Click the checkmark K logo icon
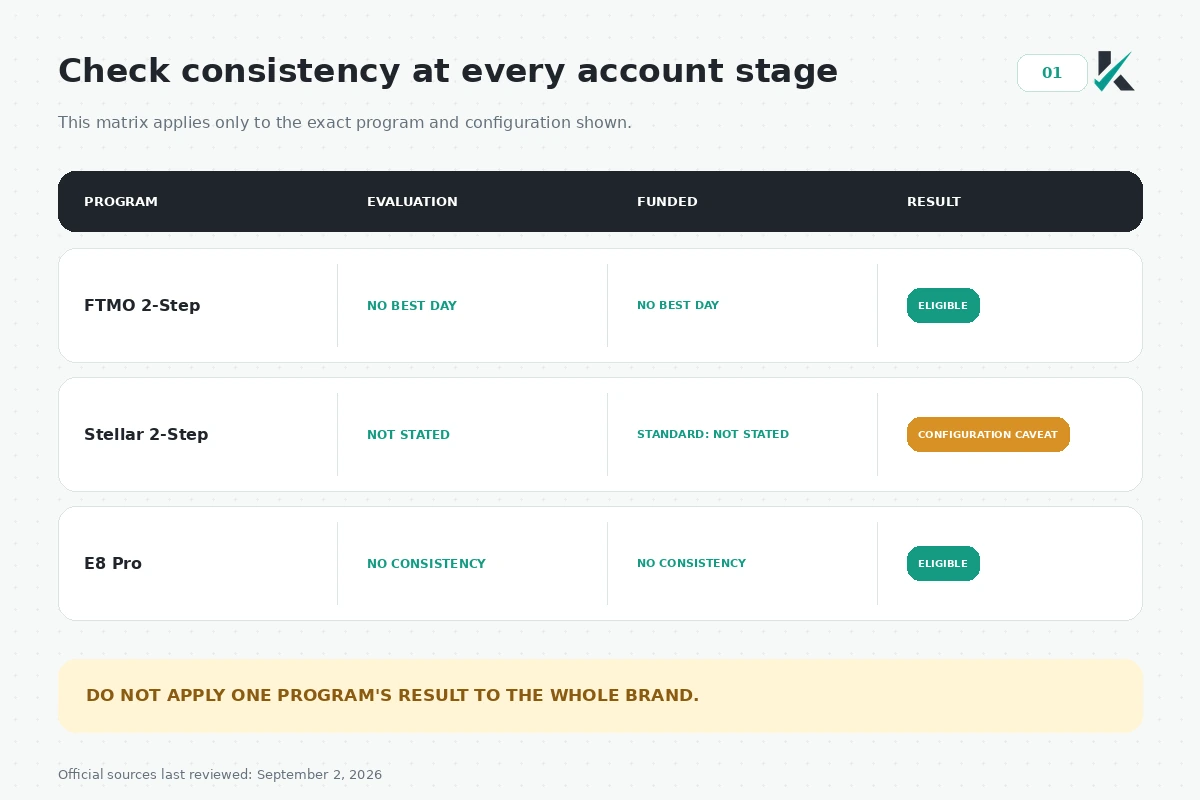This screenshot has height=800, width=1200. (1114, 71)
